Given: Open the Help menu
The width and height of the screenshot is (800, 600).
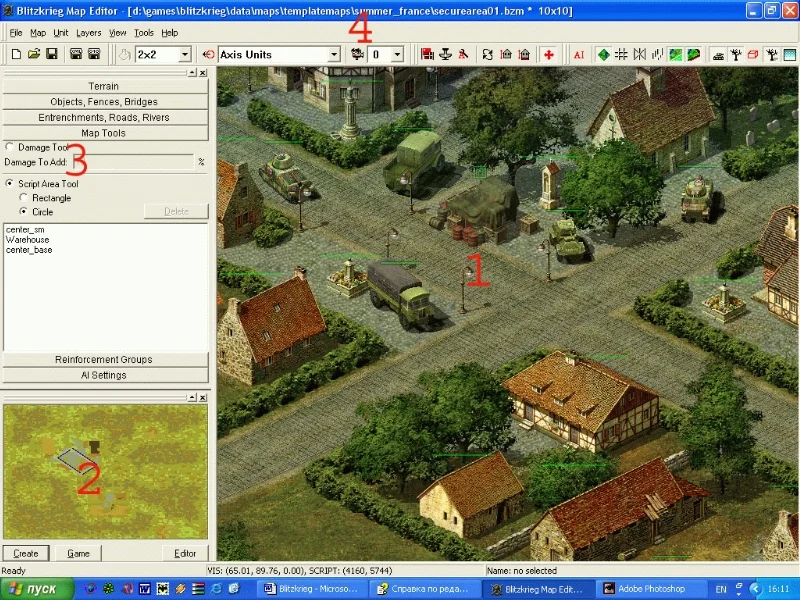Looking at the screenshot, I should [x=169, y=33].
